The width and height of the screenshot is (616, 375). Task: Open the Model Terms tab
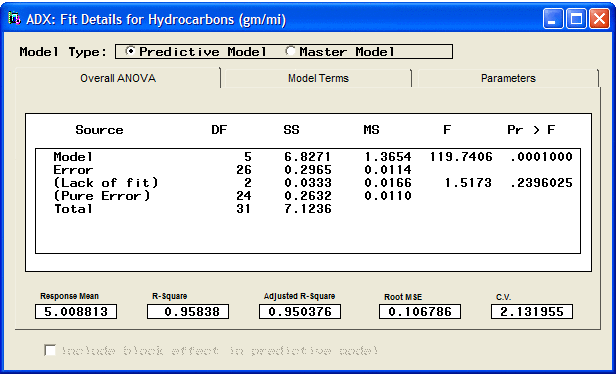pos(318,78)
